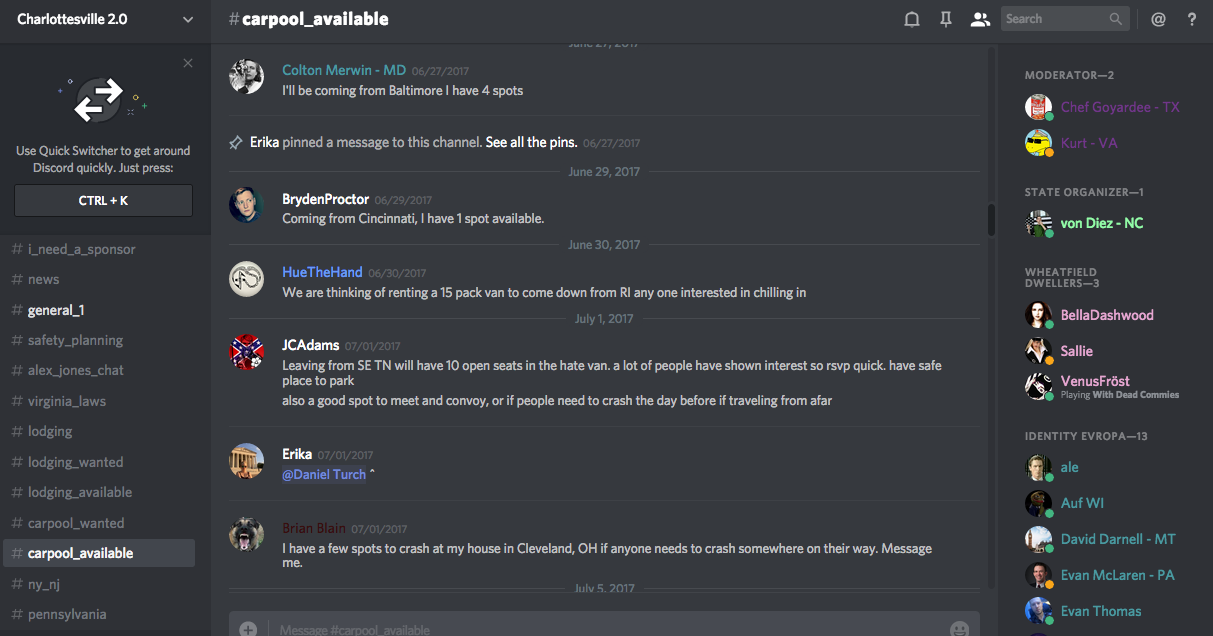
Task: Show pinned messages with pin icon
Action: 946,19
